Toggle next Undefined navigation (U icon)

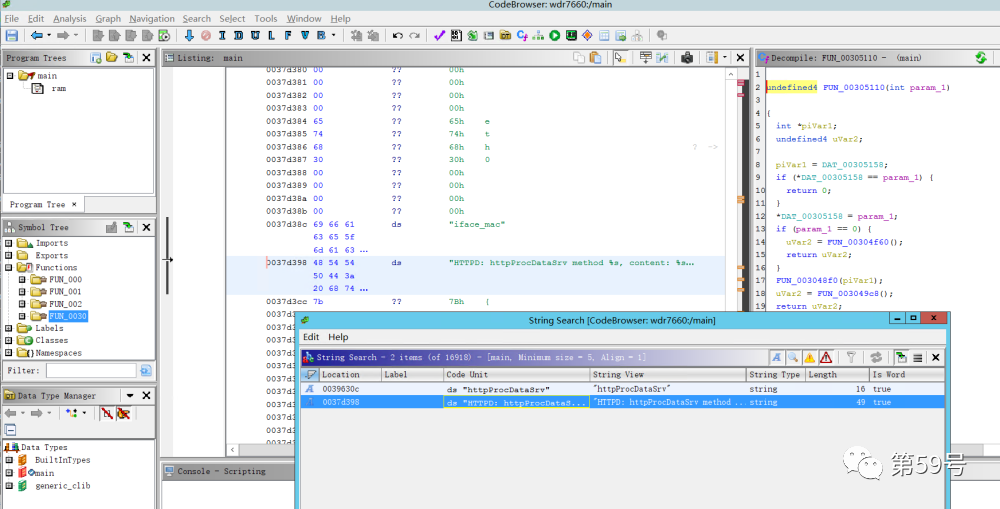[x=255, y=36]
